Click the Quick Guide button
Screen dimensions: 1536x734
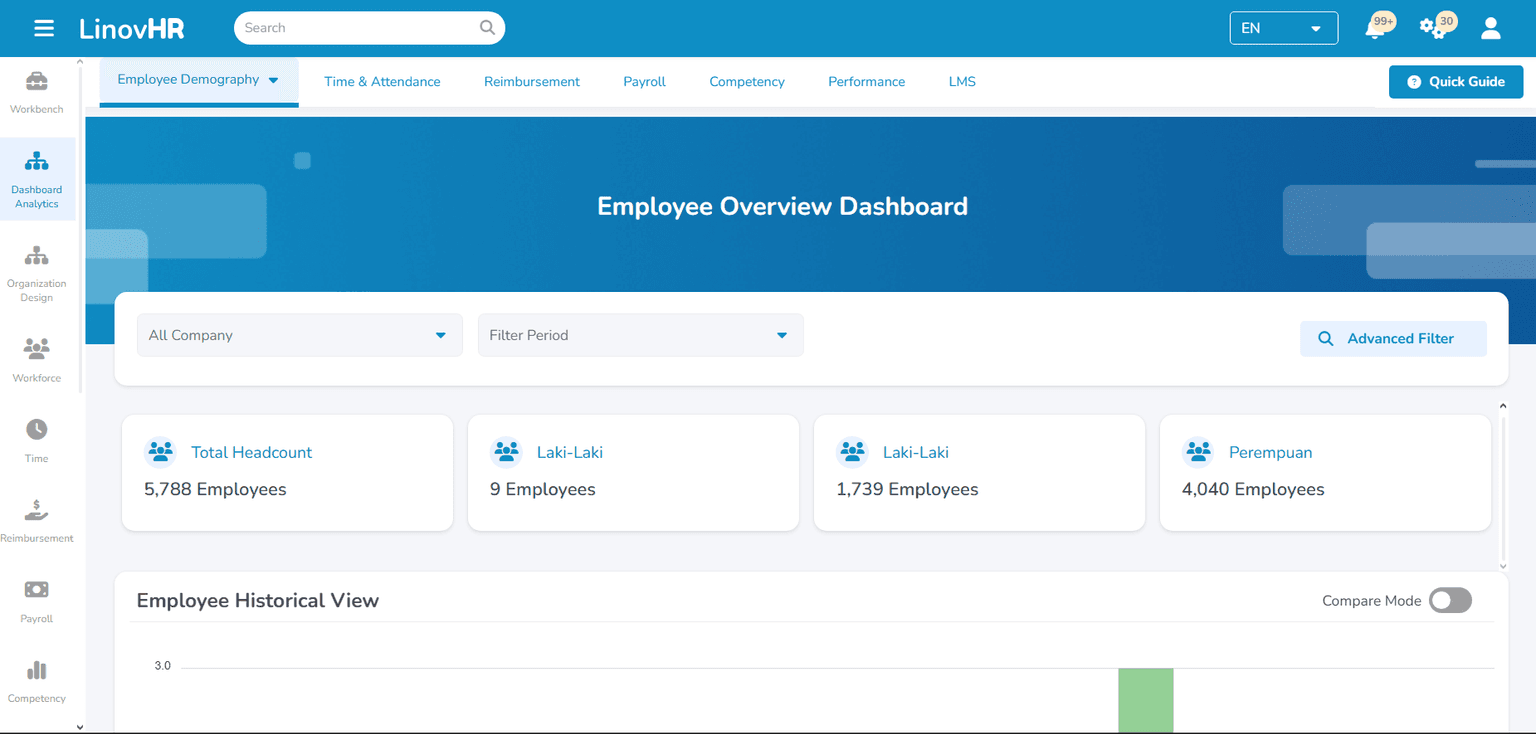[x=1456, y=82]
